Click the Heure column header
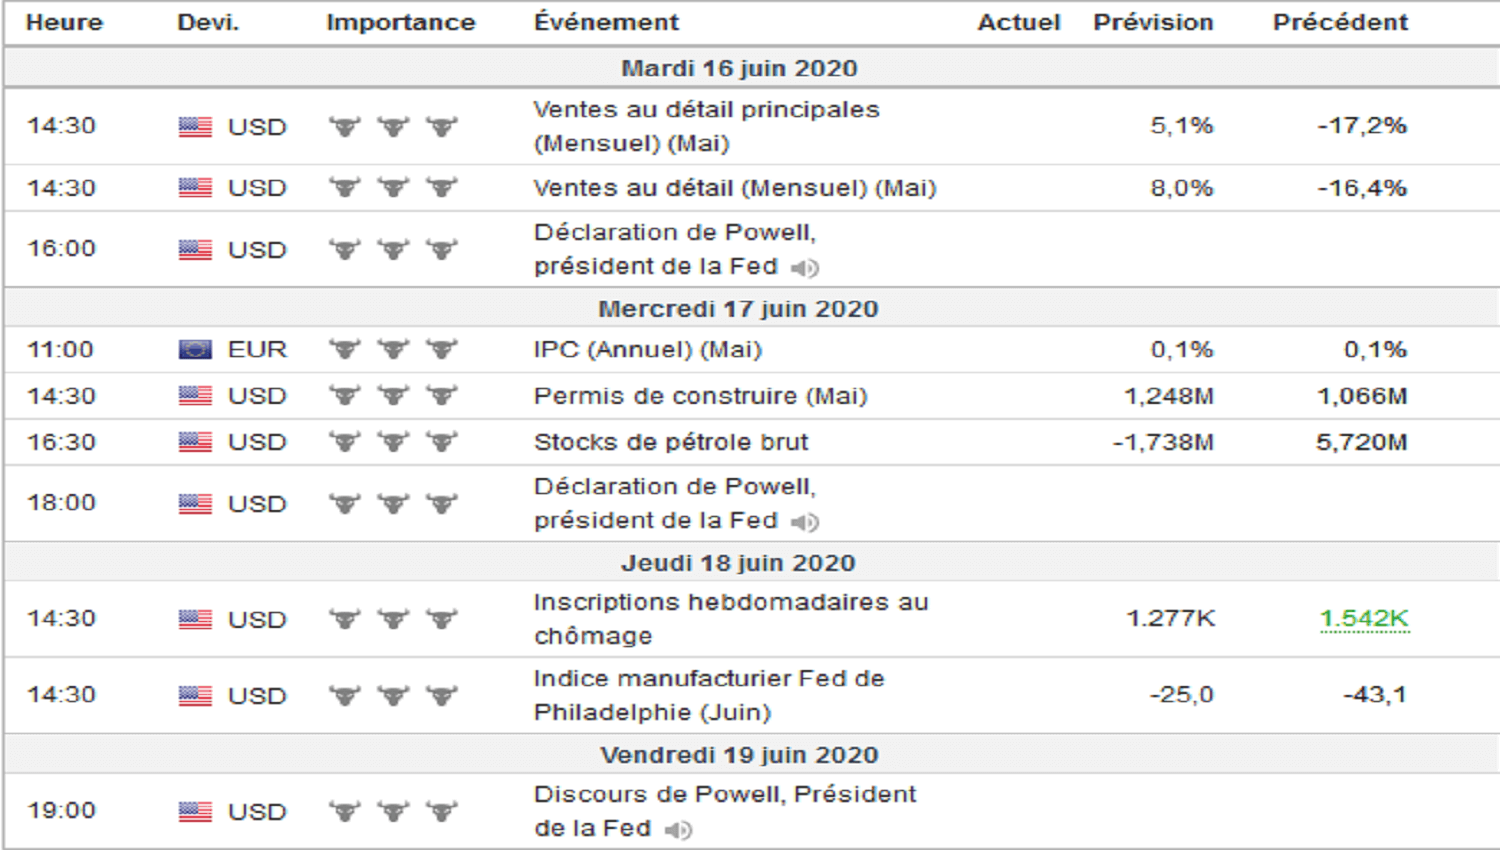Viewport: 1500px width, 850px height. click(x=64, y=22)
